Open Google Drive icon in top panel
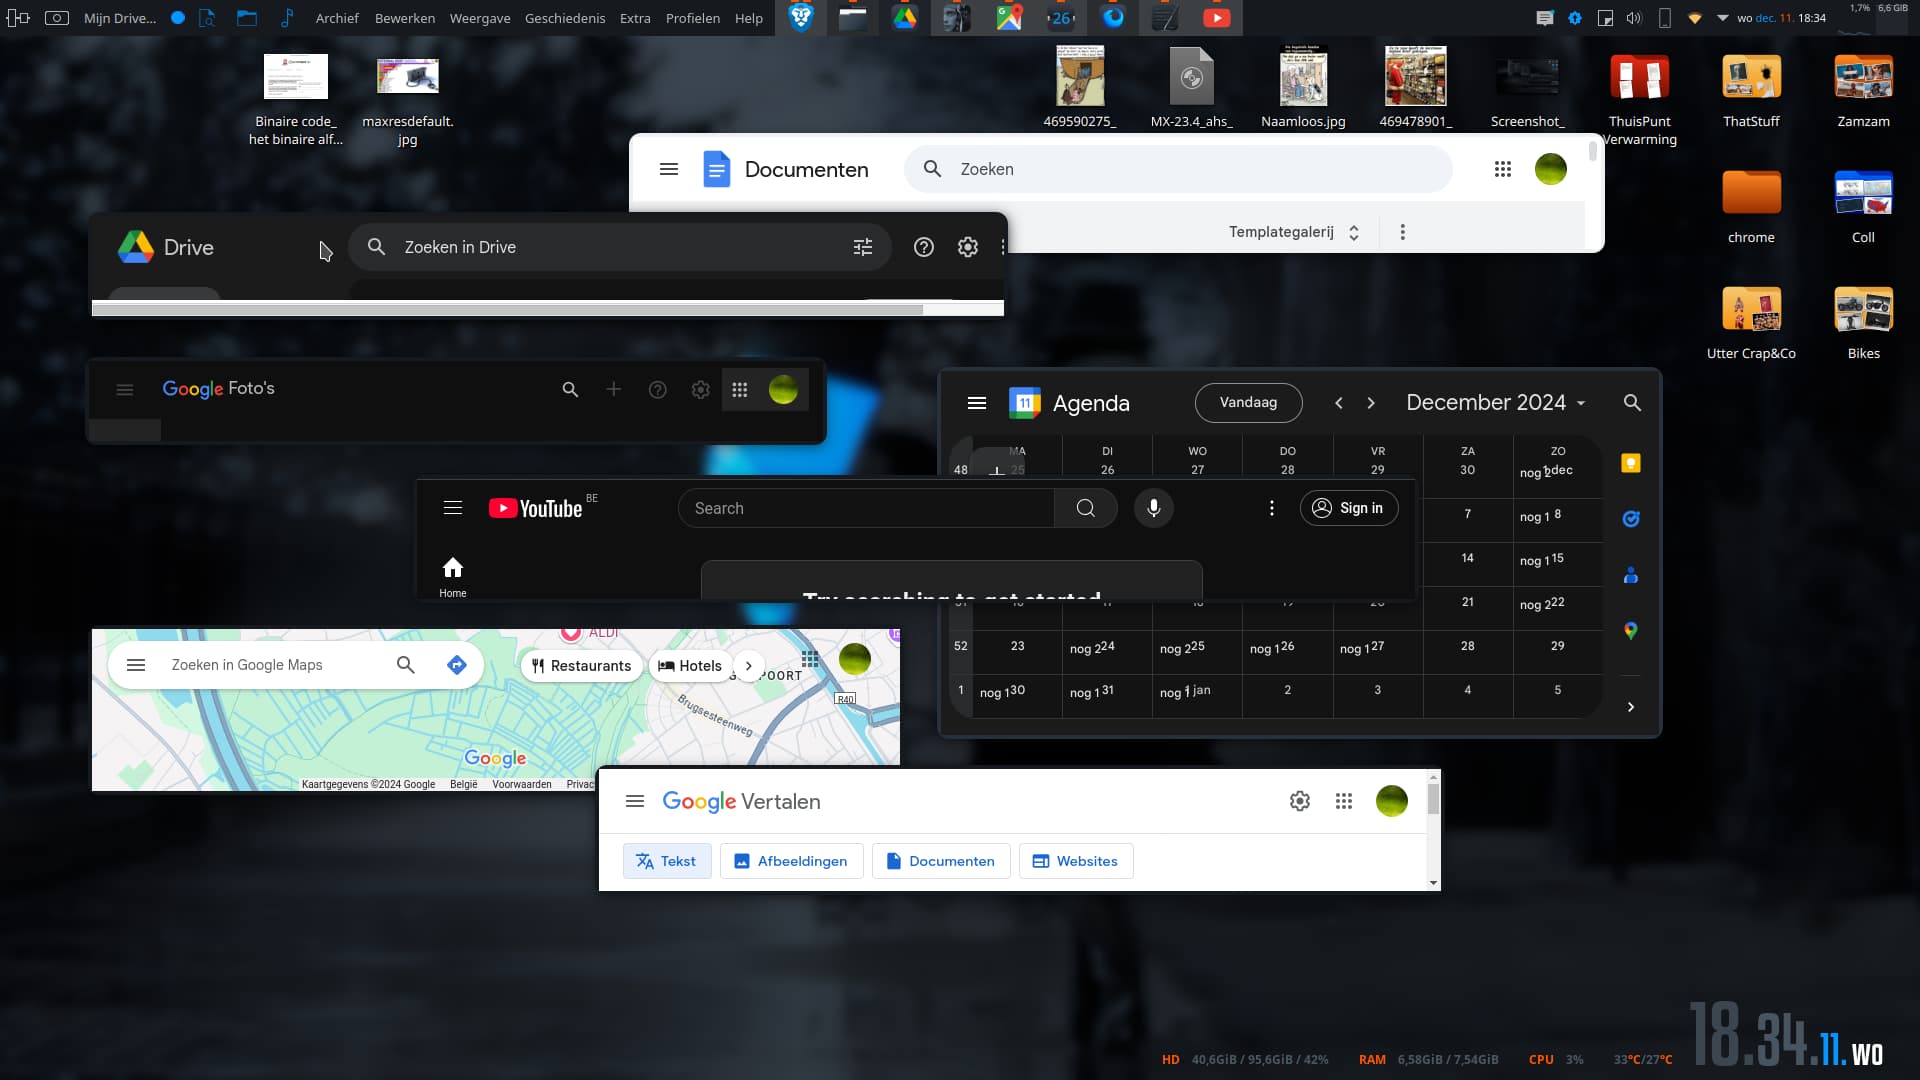The width and height of the screenshot is (1920, 1080). [905, 18]
